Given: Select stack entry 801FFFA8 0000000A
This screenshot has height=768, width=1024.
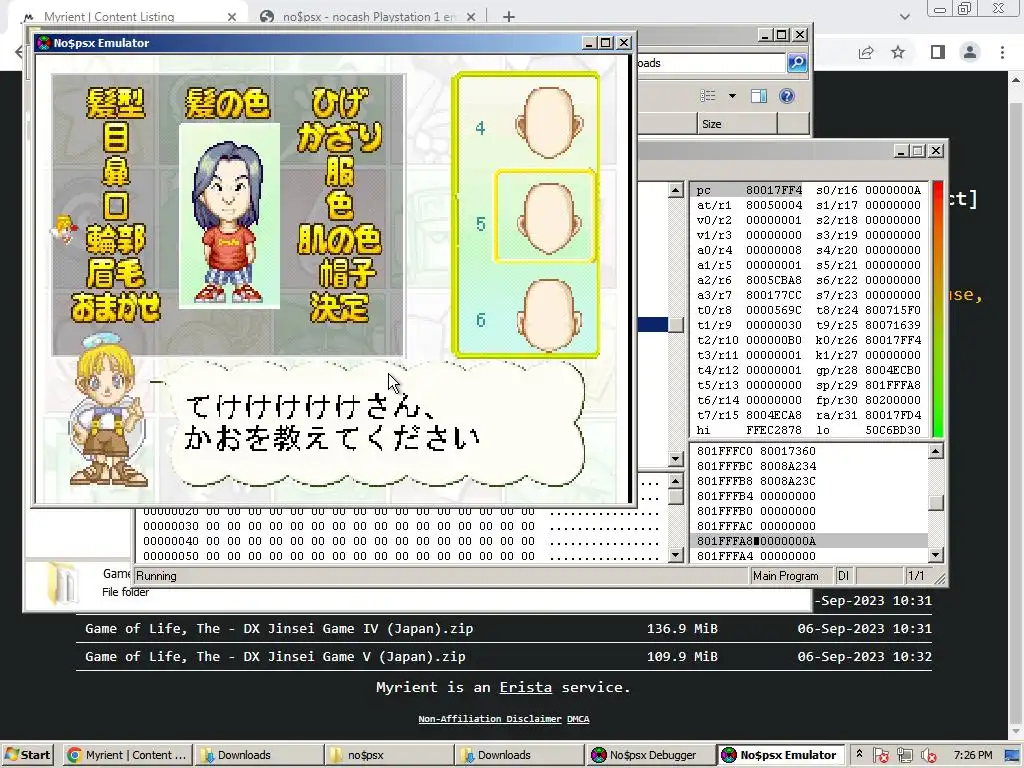Looking at the screenshot, I should (x=809, y=541).
